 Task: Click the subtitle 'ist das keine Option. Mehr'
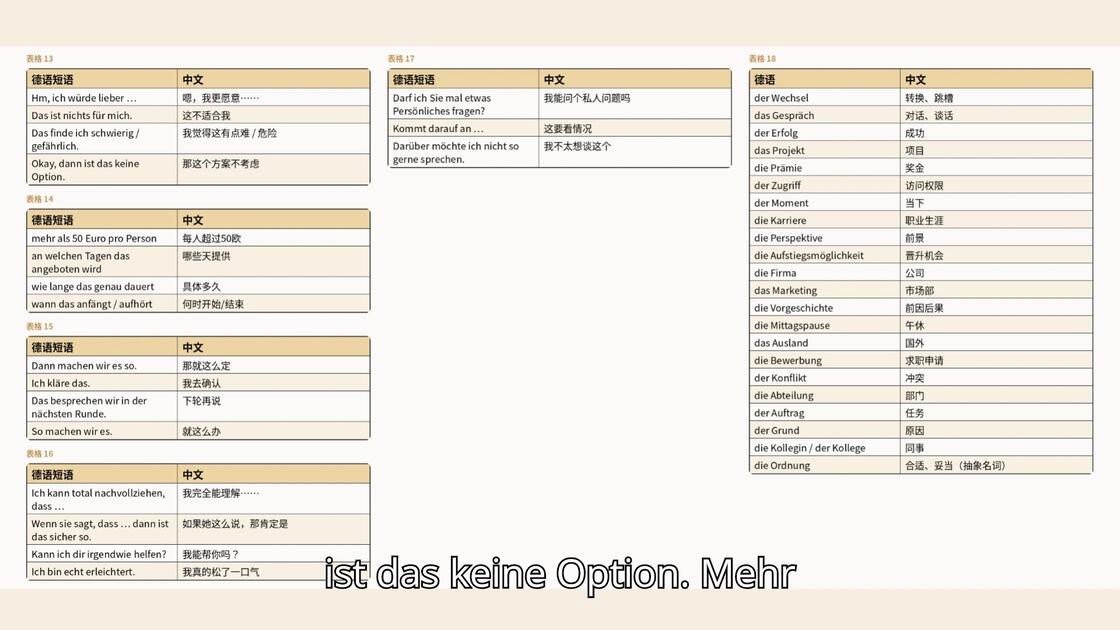tap(560, 574)
